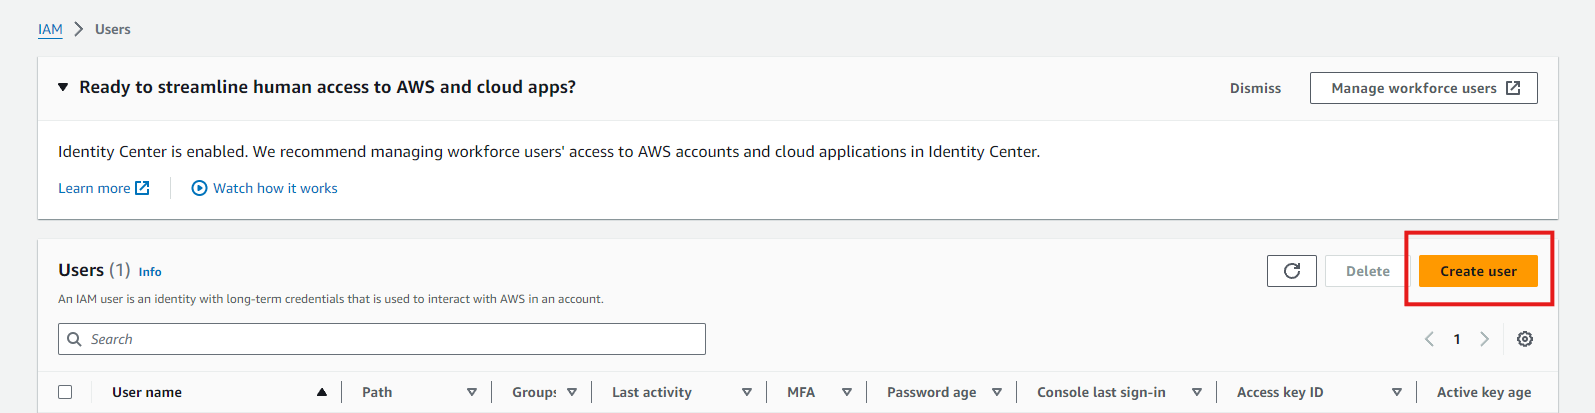Go to previous page of users
The image size is (1595, 413).
[x=1429, y=339]
